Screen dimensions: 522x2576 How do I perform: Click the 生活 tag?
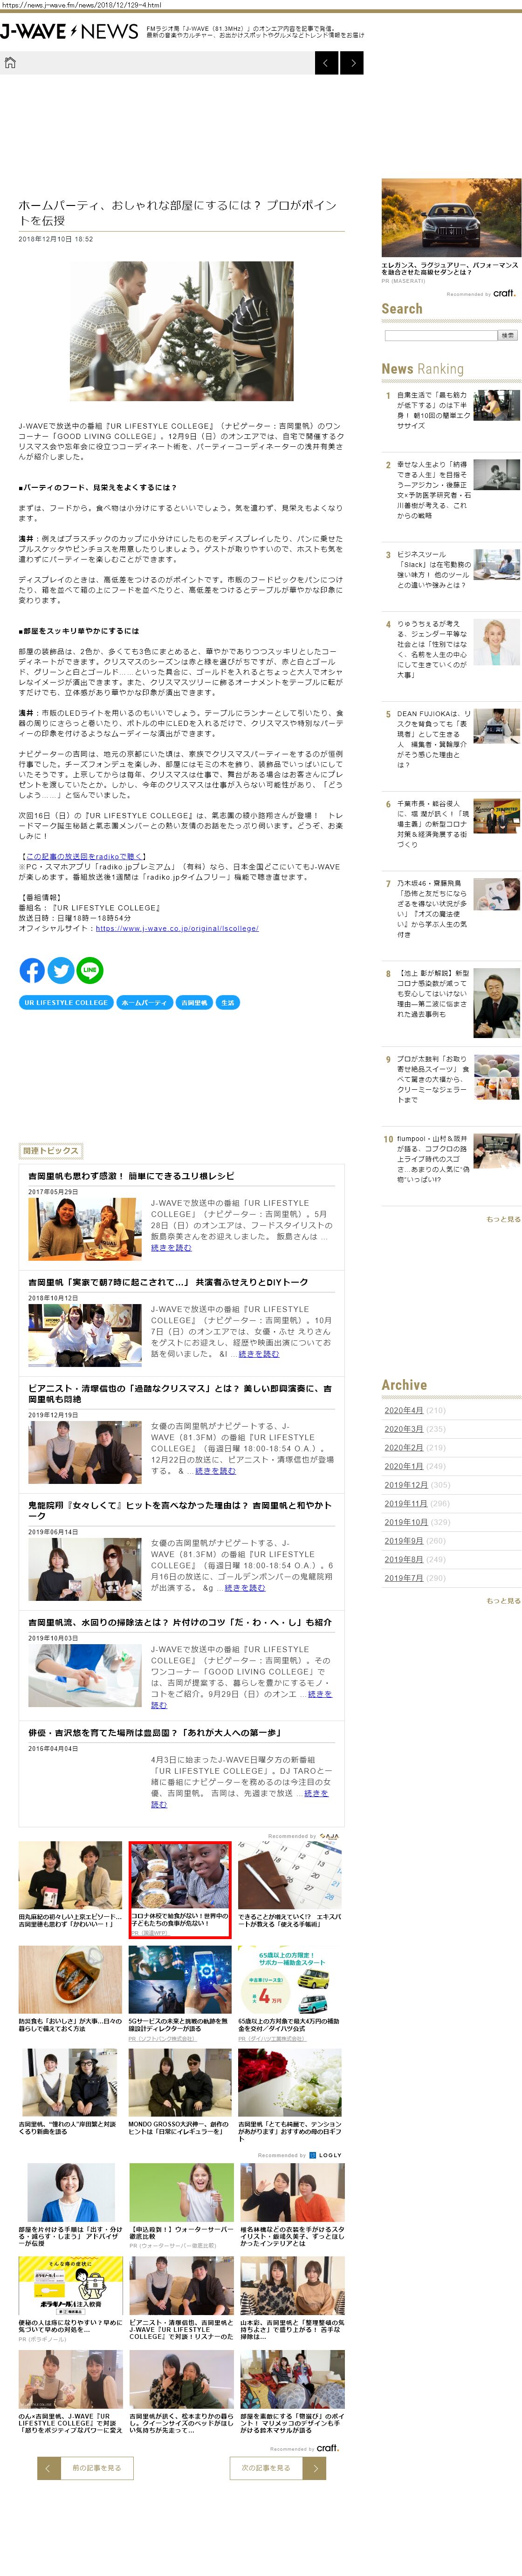coord(228,1002)
